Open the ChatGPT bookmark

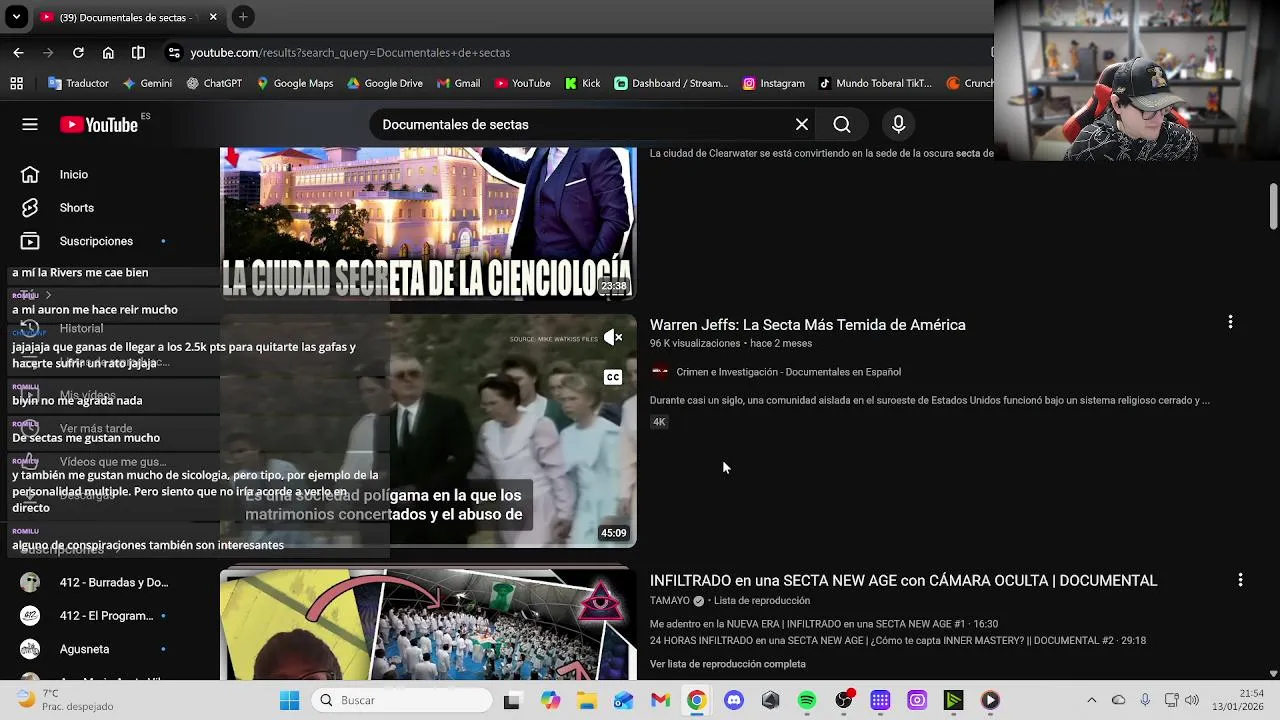(x=214, y=83)
